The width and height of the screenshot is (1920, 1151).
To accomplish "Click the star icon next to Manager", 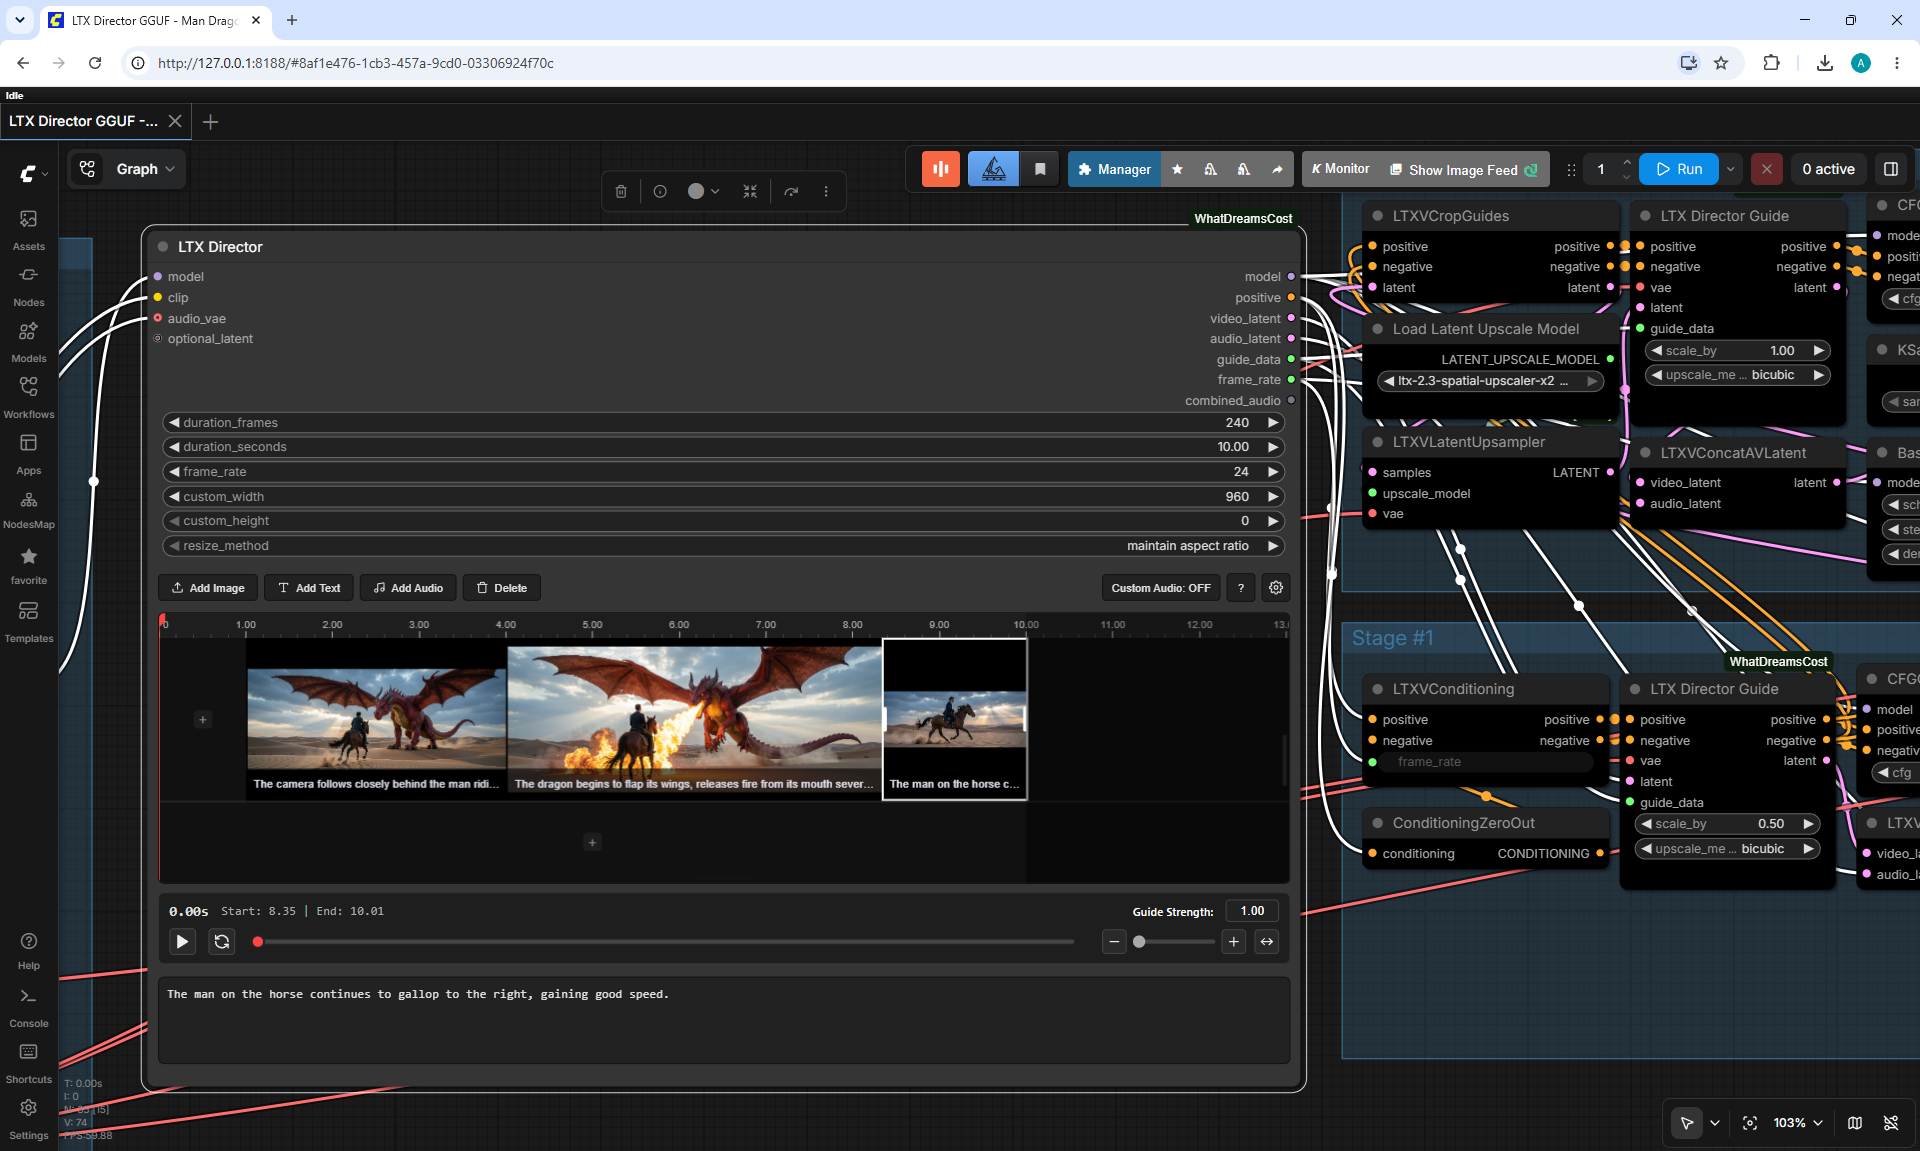I will tap(1177, 169).
